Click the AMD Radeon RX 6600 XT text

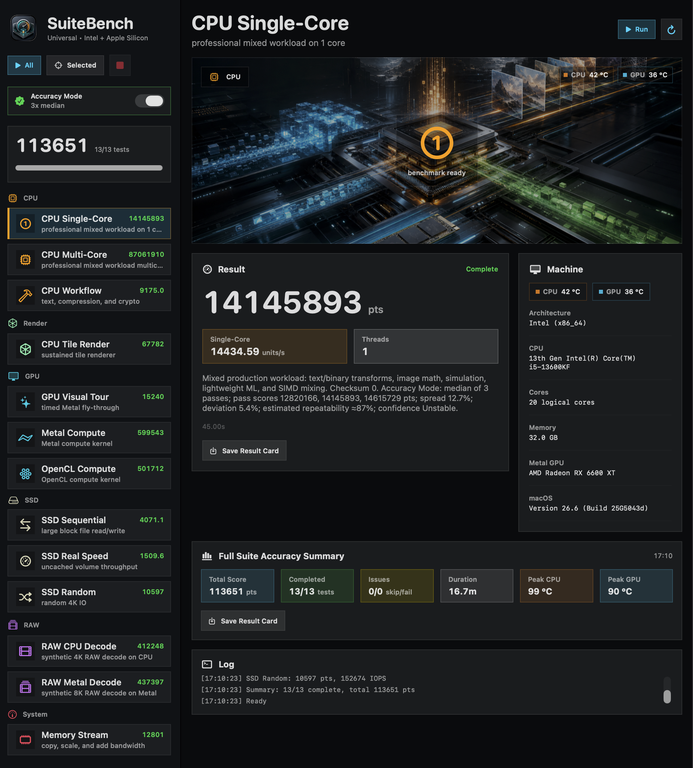pos(572,473)
